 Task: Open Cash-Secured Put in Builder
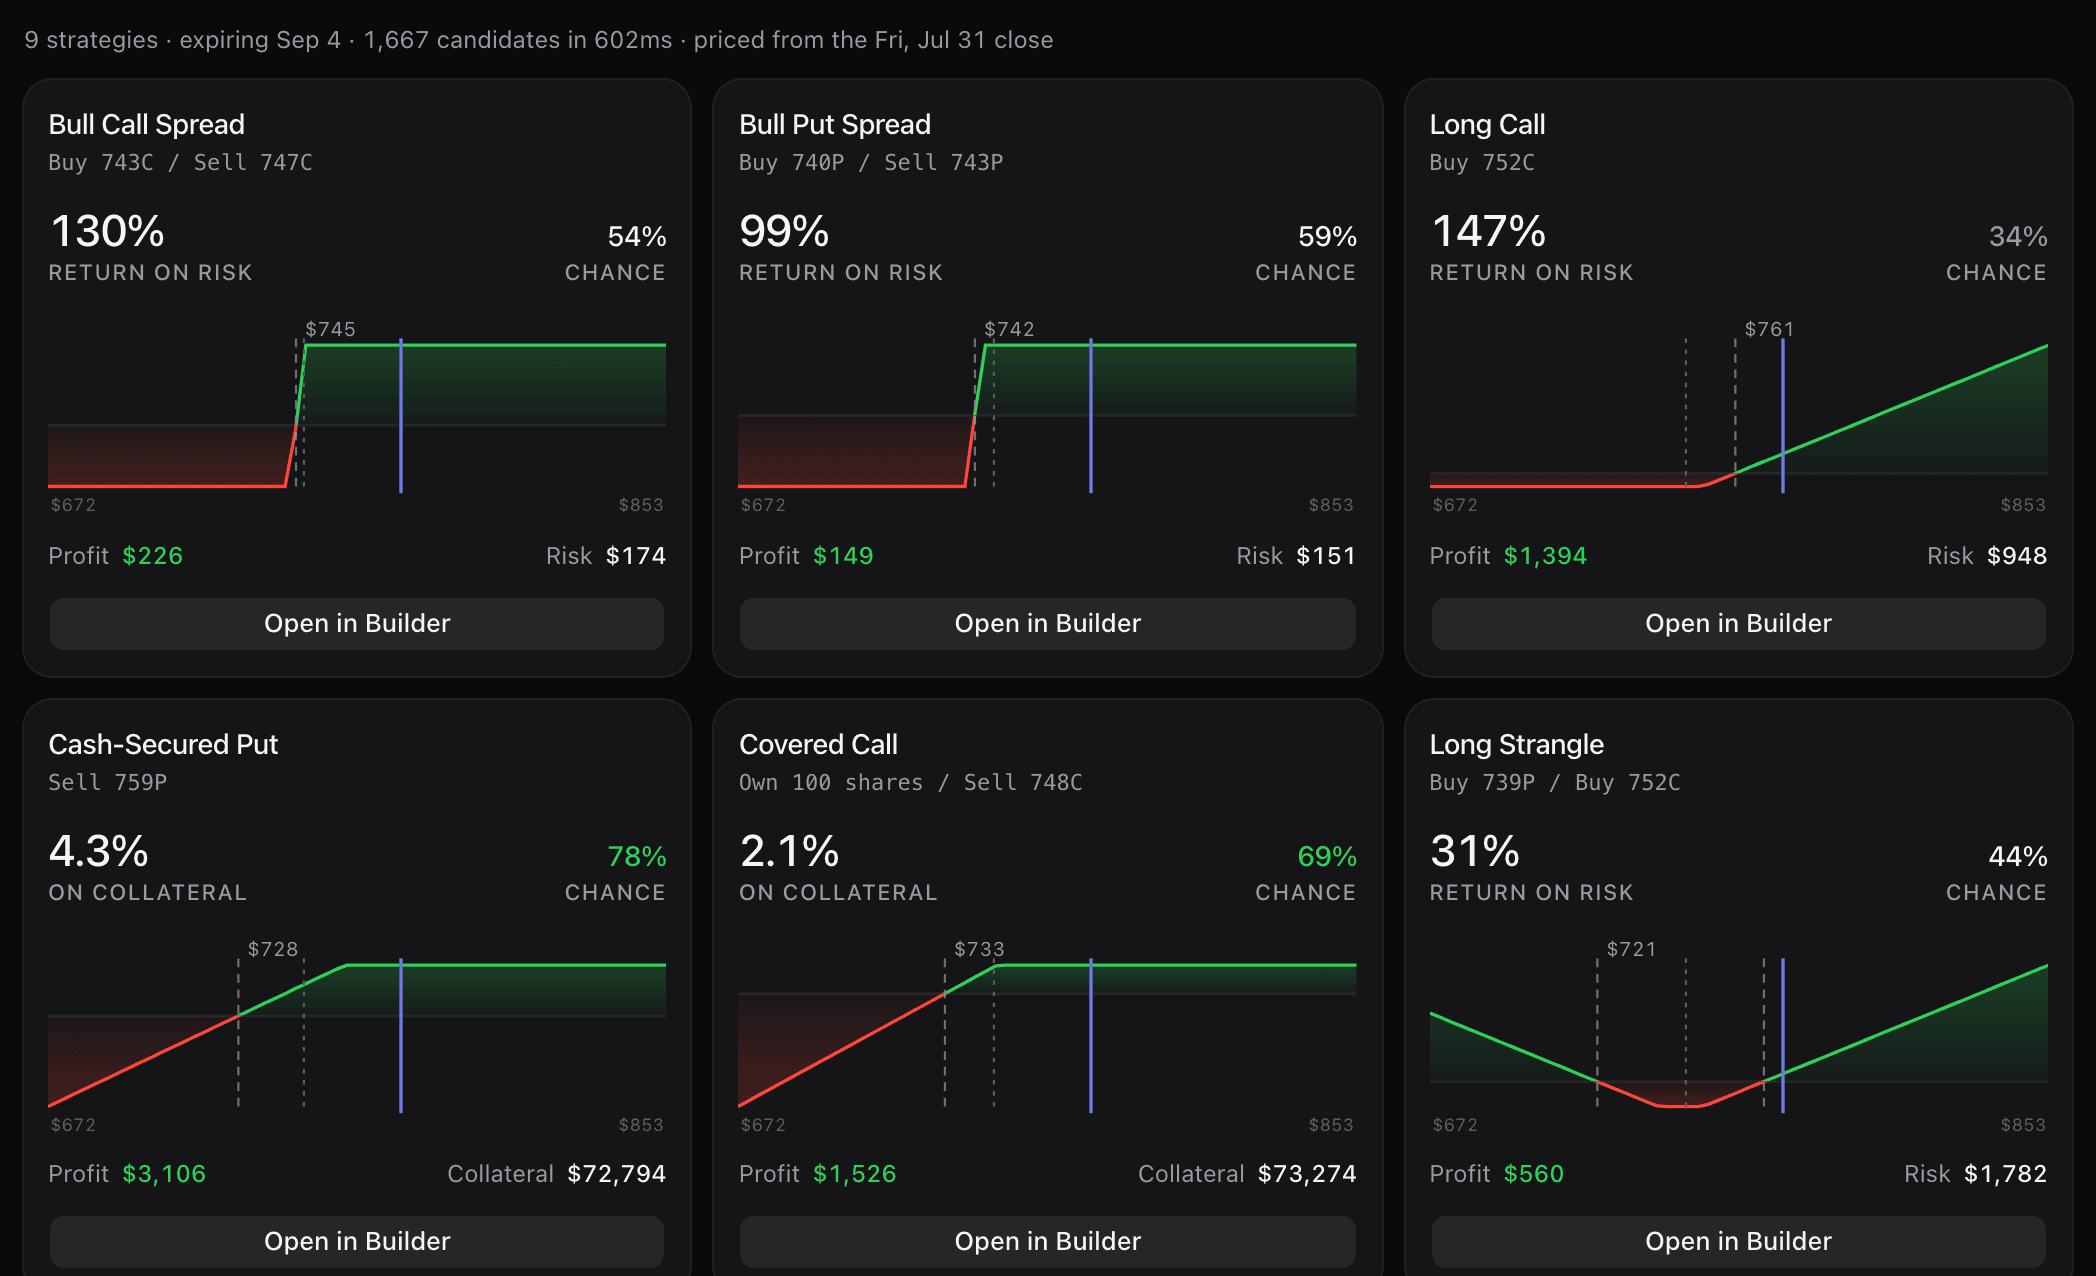[x=357, y=1241]
